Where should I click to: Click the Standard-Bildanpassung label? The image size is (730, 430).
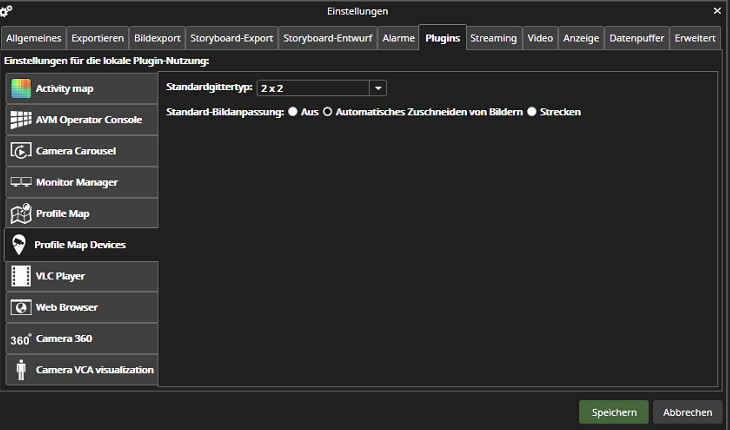pos(225,112)
